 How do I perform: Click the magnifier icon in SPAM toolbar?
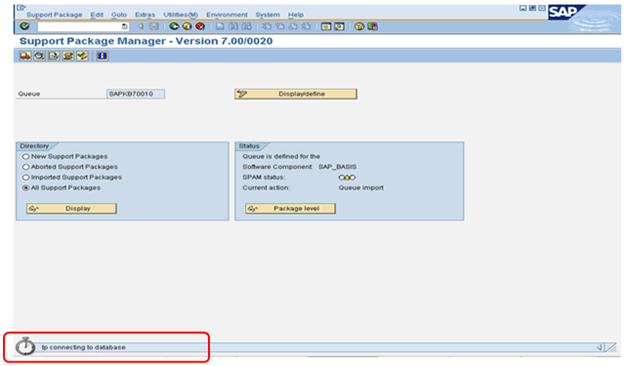pyautogui.click(x=39, y=56)
